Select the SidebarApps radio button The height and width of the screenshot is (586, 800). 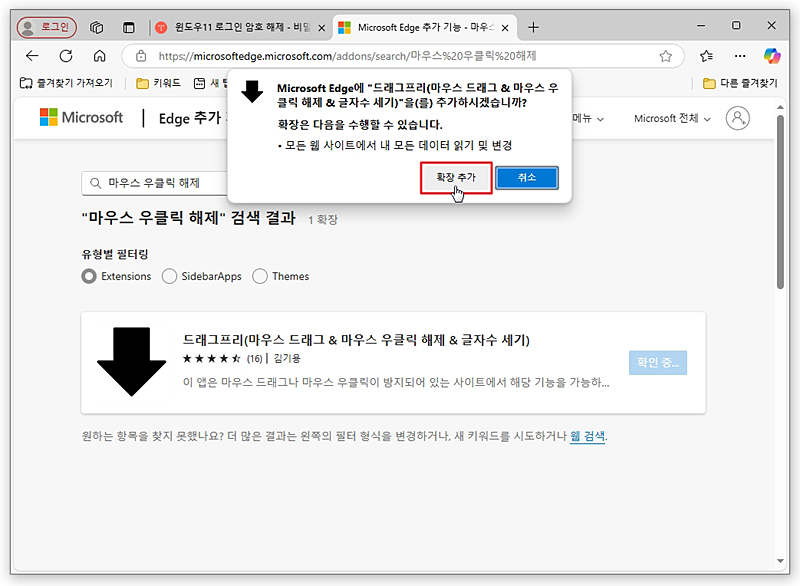click(169, 276)
